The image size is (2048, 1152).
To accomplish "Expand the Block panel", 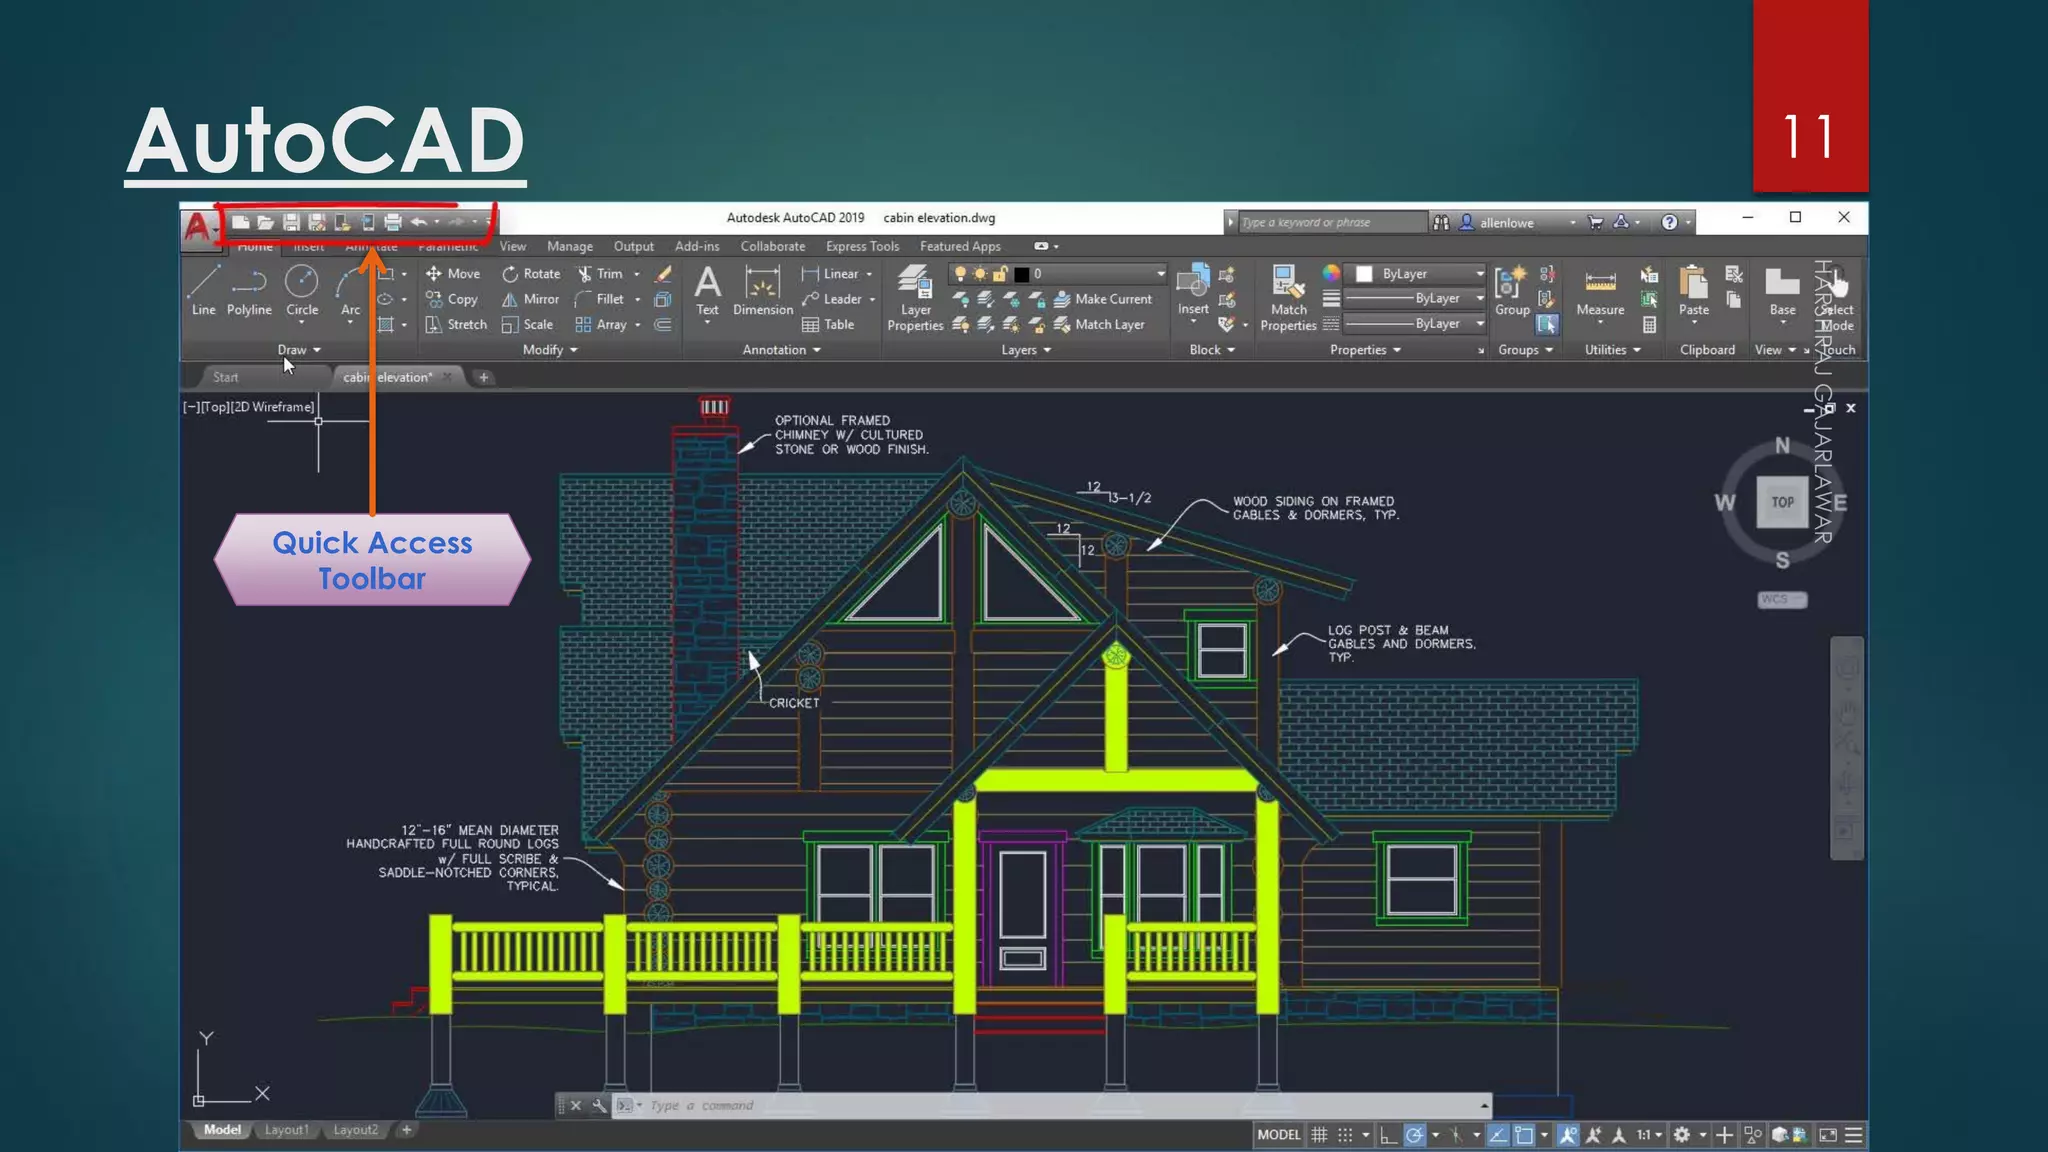I will tap(1212, 350).
